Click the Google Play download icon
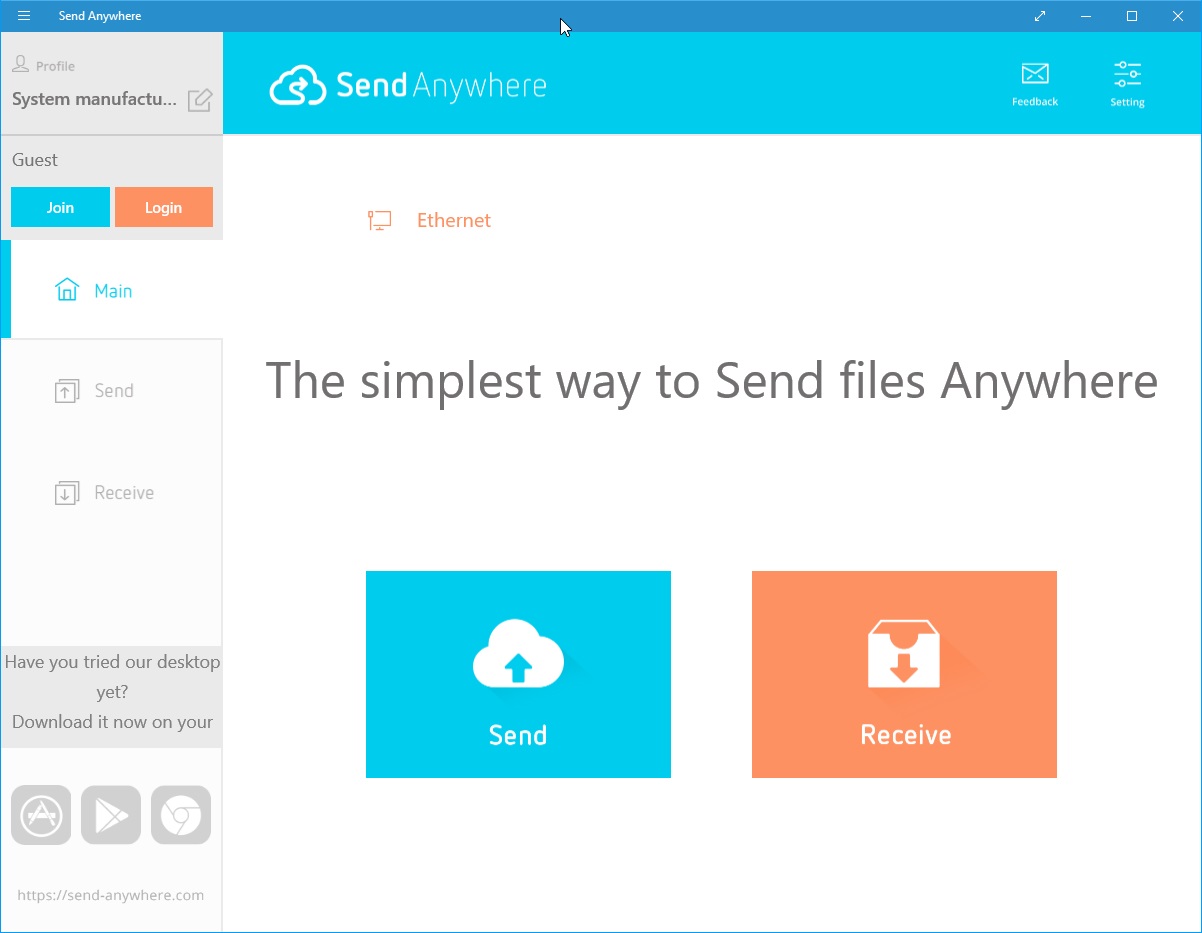 [111, 815]
